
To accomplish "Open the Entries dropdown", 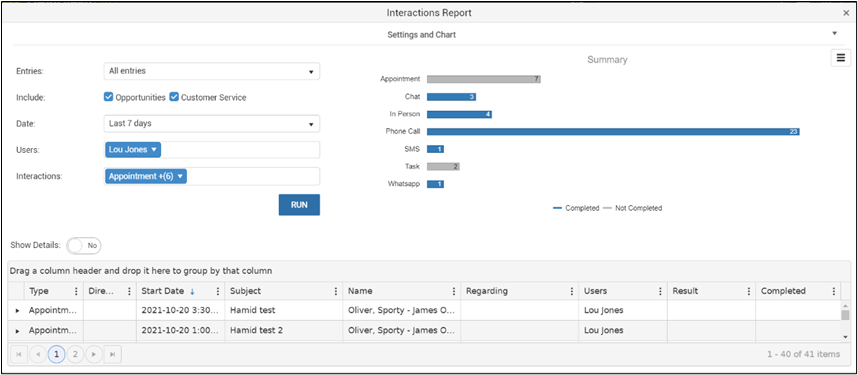I will click(212, 71).
